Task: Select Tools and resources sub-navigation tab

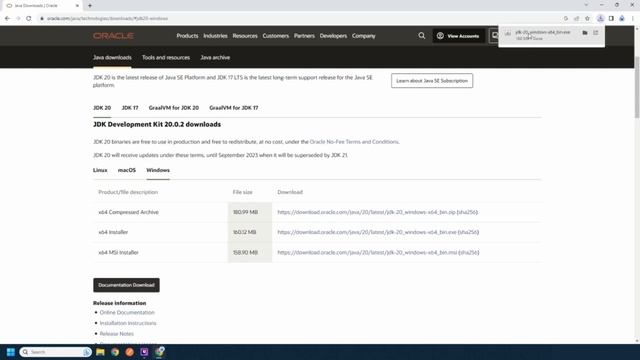Action: [166, 58]
